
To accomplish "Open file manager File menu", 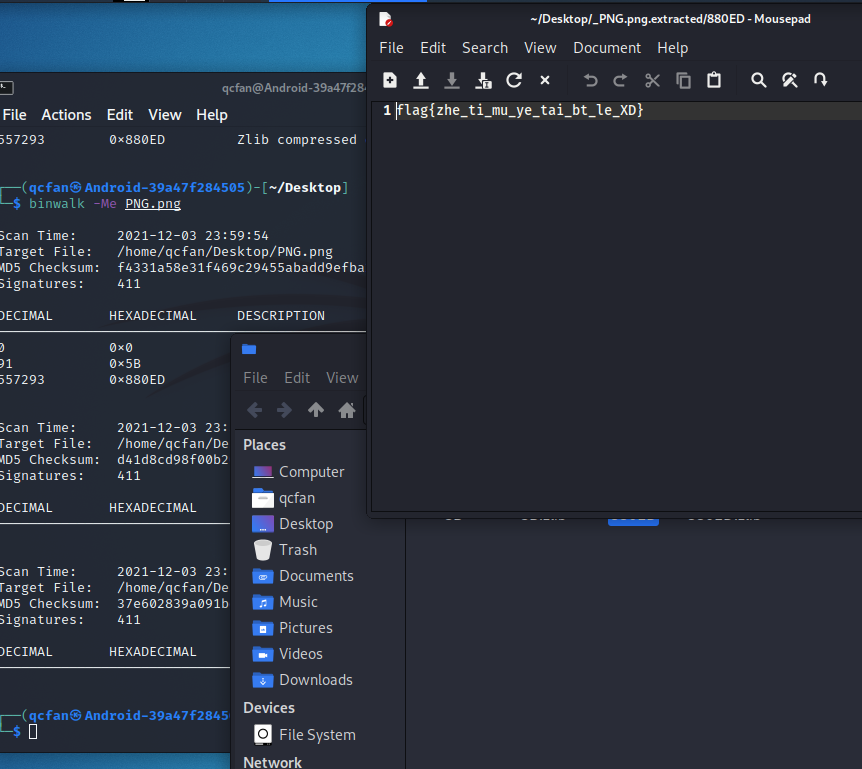I will (255, 378).
